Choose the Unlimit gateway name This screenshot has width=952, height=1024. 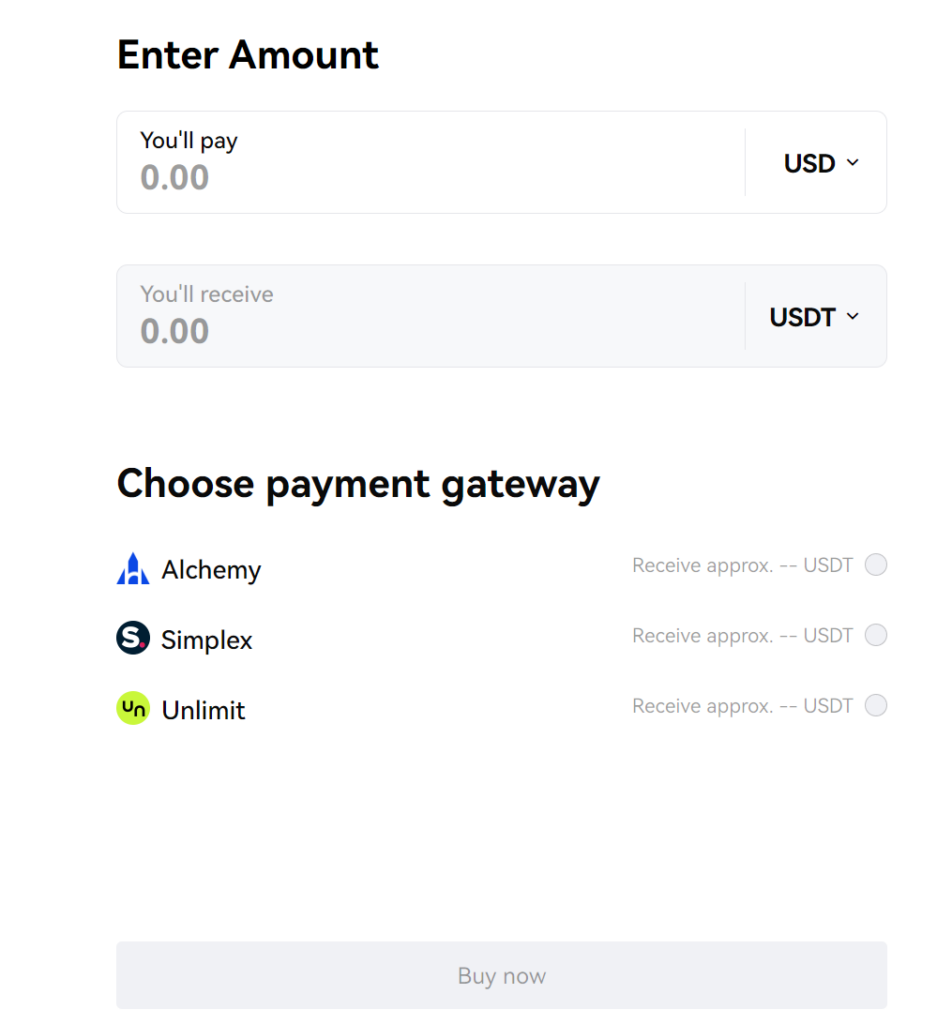tap(204, 710)
